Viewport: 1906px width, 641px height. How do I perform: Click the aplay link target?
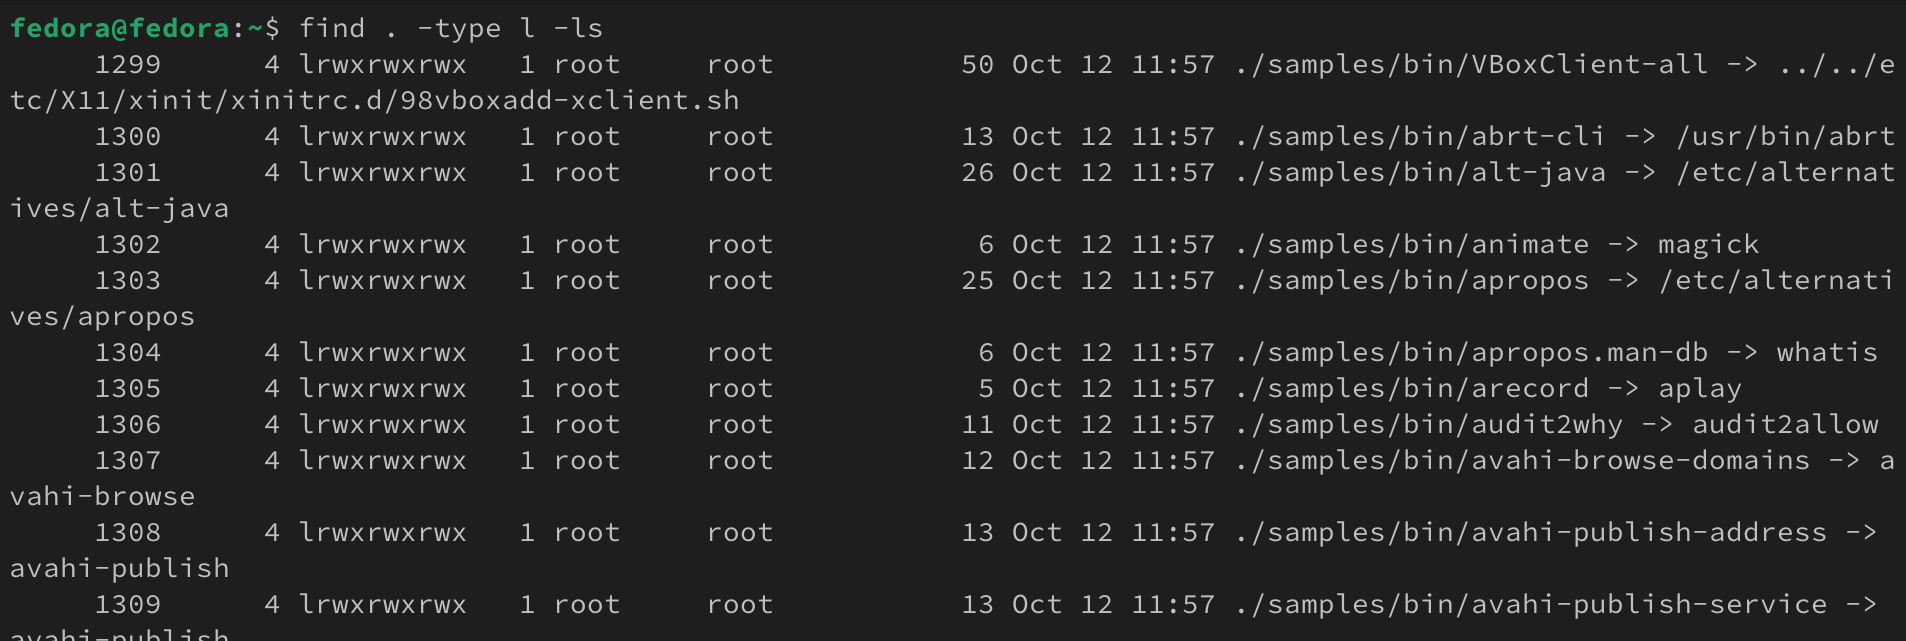click(1699, 388)
